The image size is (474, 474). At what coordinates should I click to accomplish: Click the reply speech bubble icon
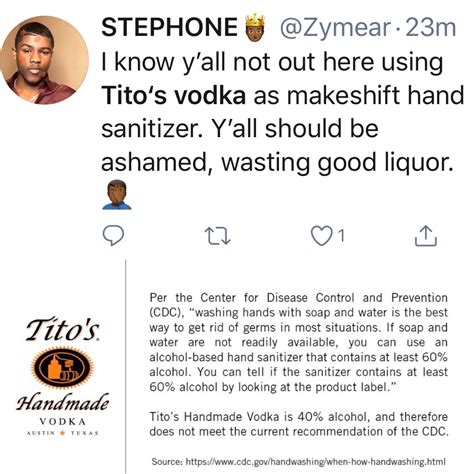[x=113, y=236]
